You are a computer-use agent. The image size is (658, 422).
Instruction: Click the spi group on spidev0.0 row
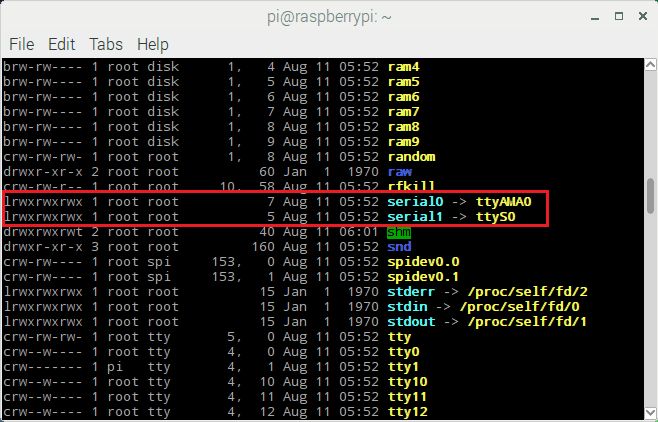[x=159, y=262]
